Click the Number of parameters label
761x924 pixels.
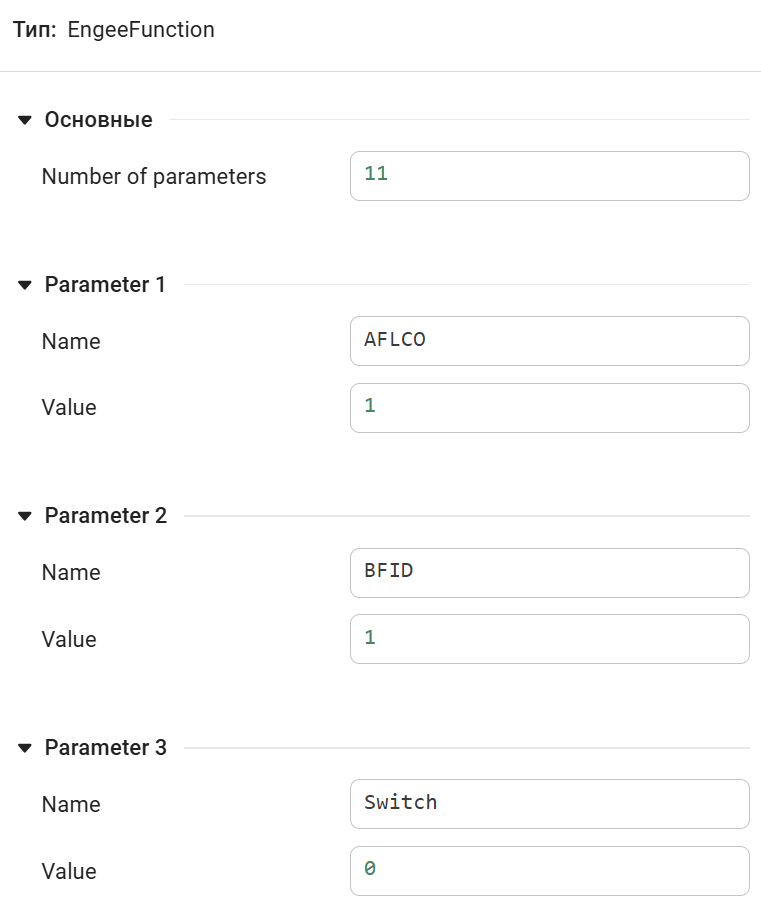click(x=154, y=177)
